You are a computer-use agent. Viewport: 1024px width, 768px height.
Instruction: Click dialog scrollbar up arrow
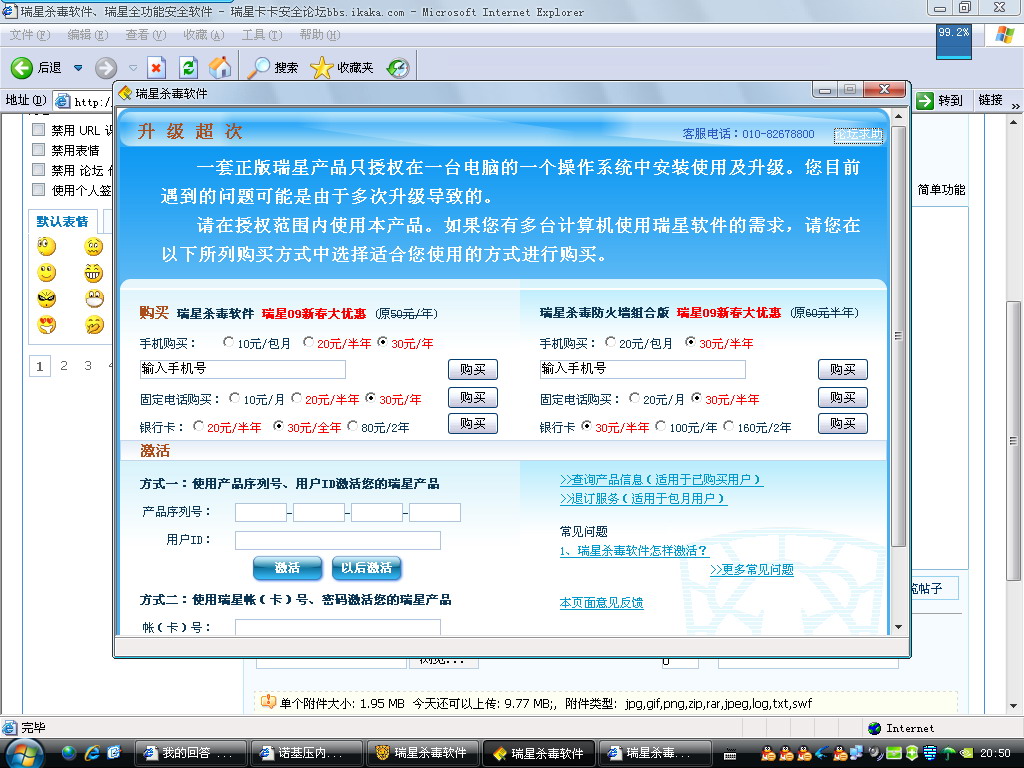(x=899, y=116)
